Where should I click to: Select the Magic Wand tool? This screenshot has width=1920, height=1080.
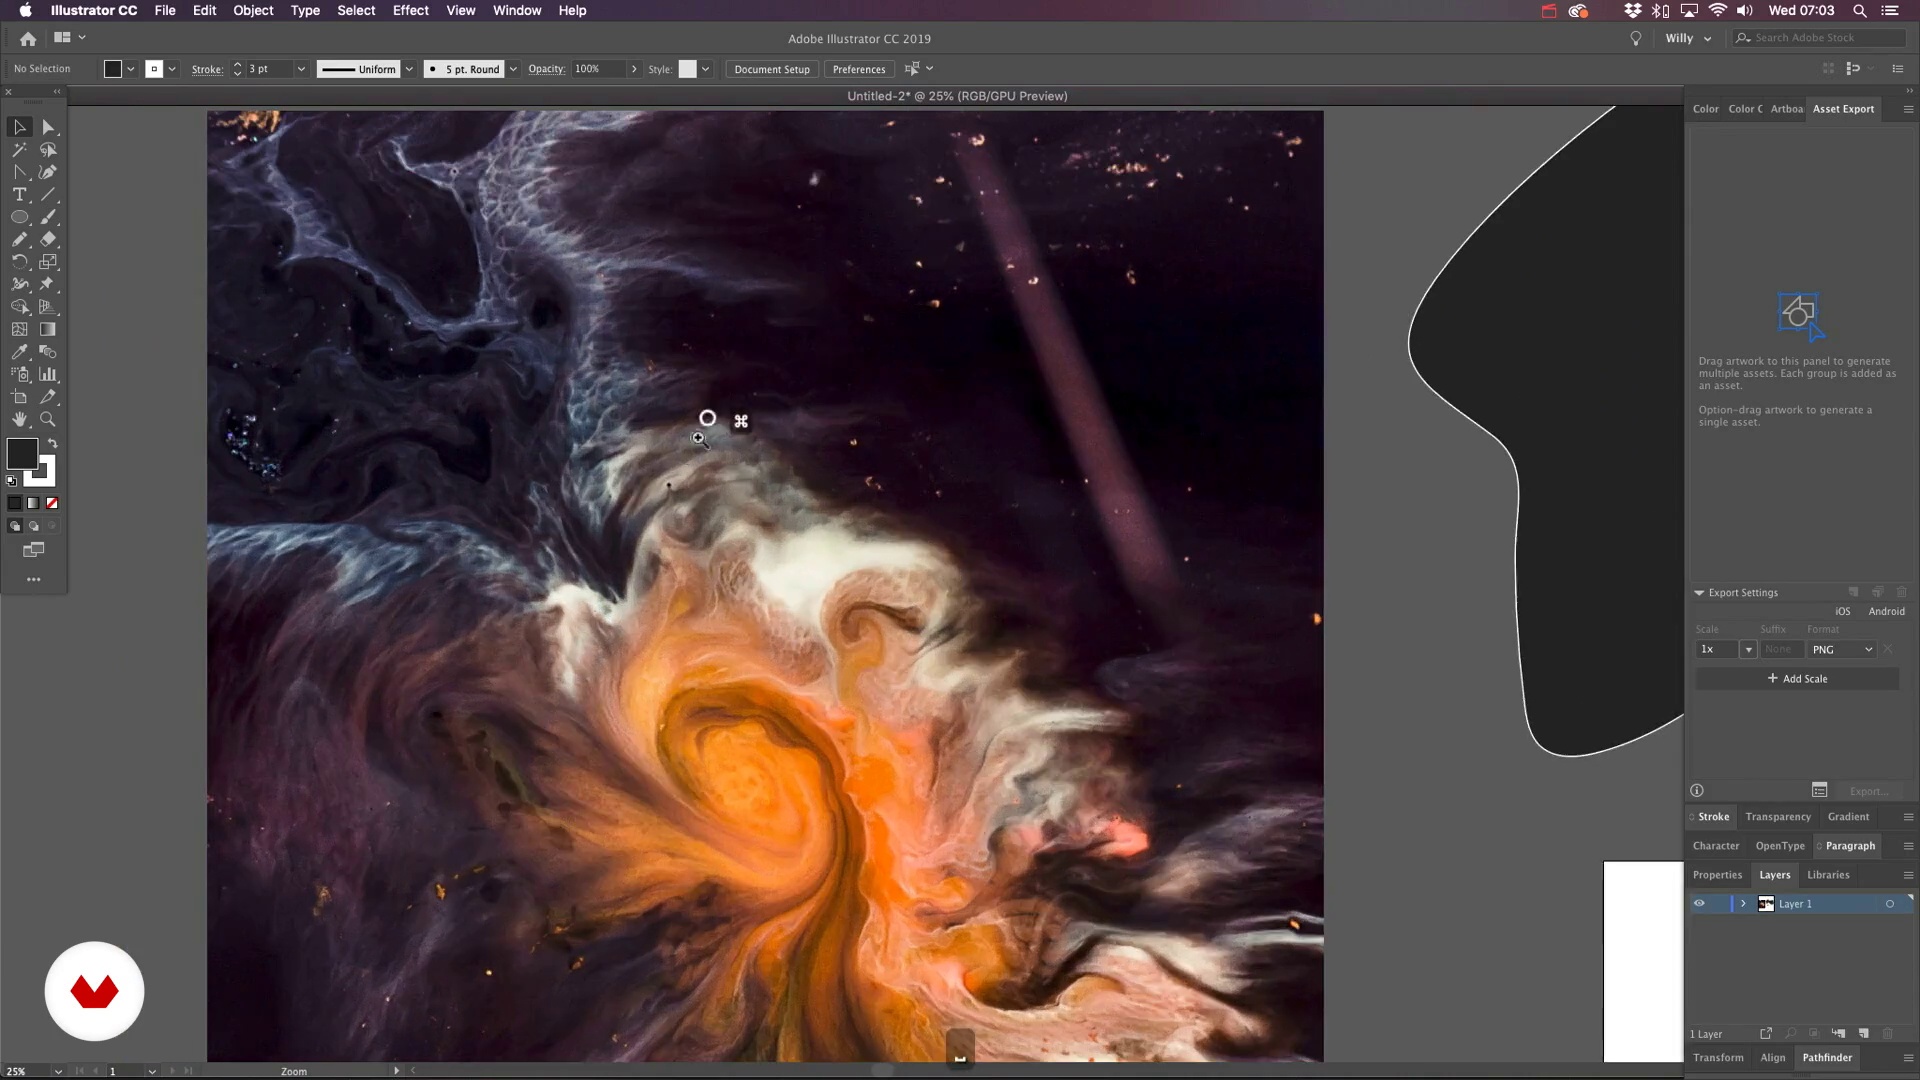pyautogui.click(x=19, y=150)
